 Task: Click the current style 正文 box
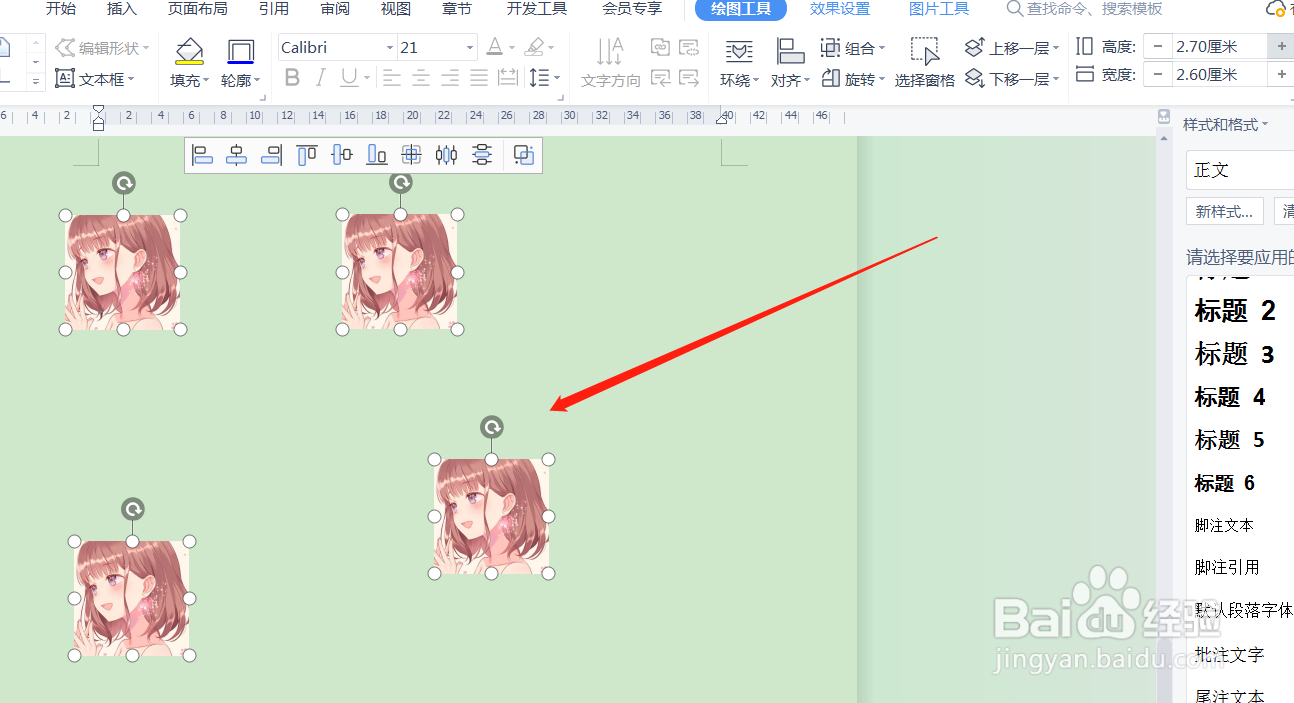pos(1240,170)
